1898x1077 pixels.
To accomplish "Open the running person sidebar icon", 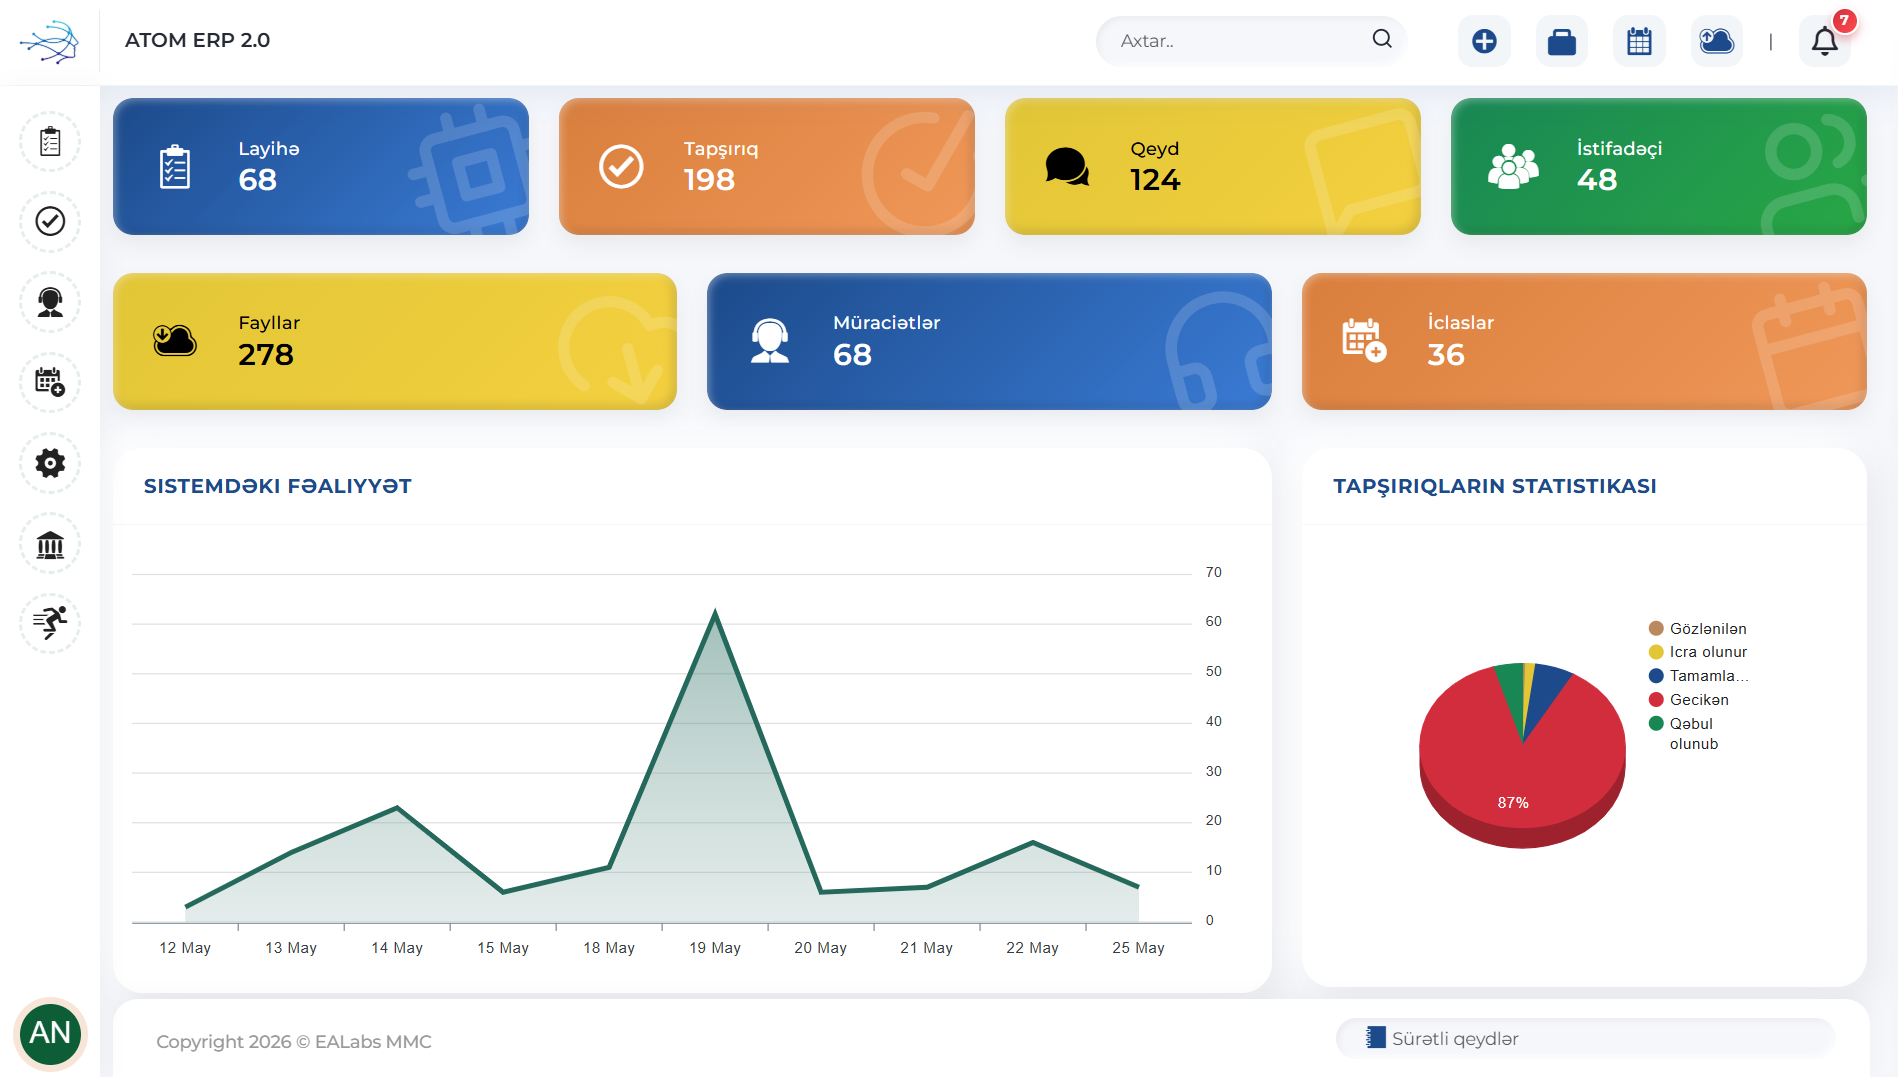I will click(50, 623).
